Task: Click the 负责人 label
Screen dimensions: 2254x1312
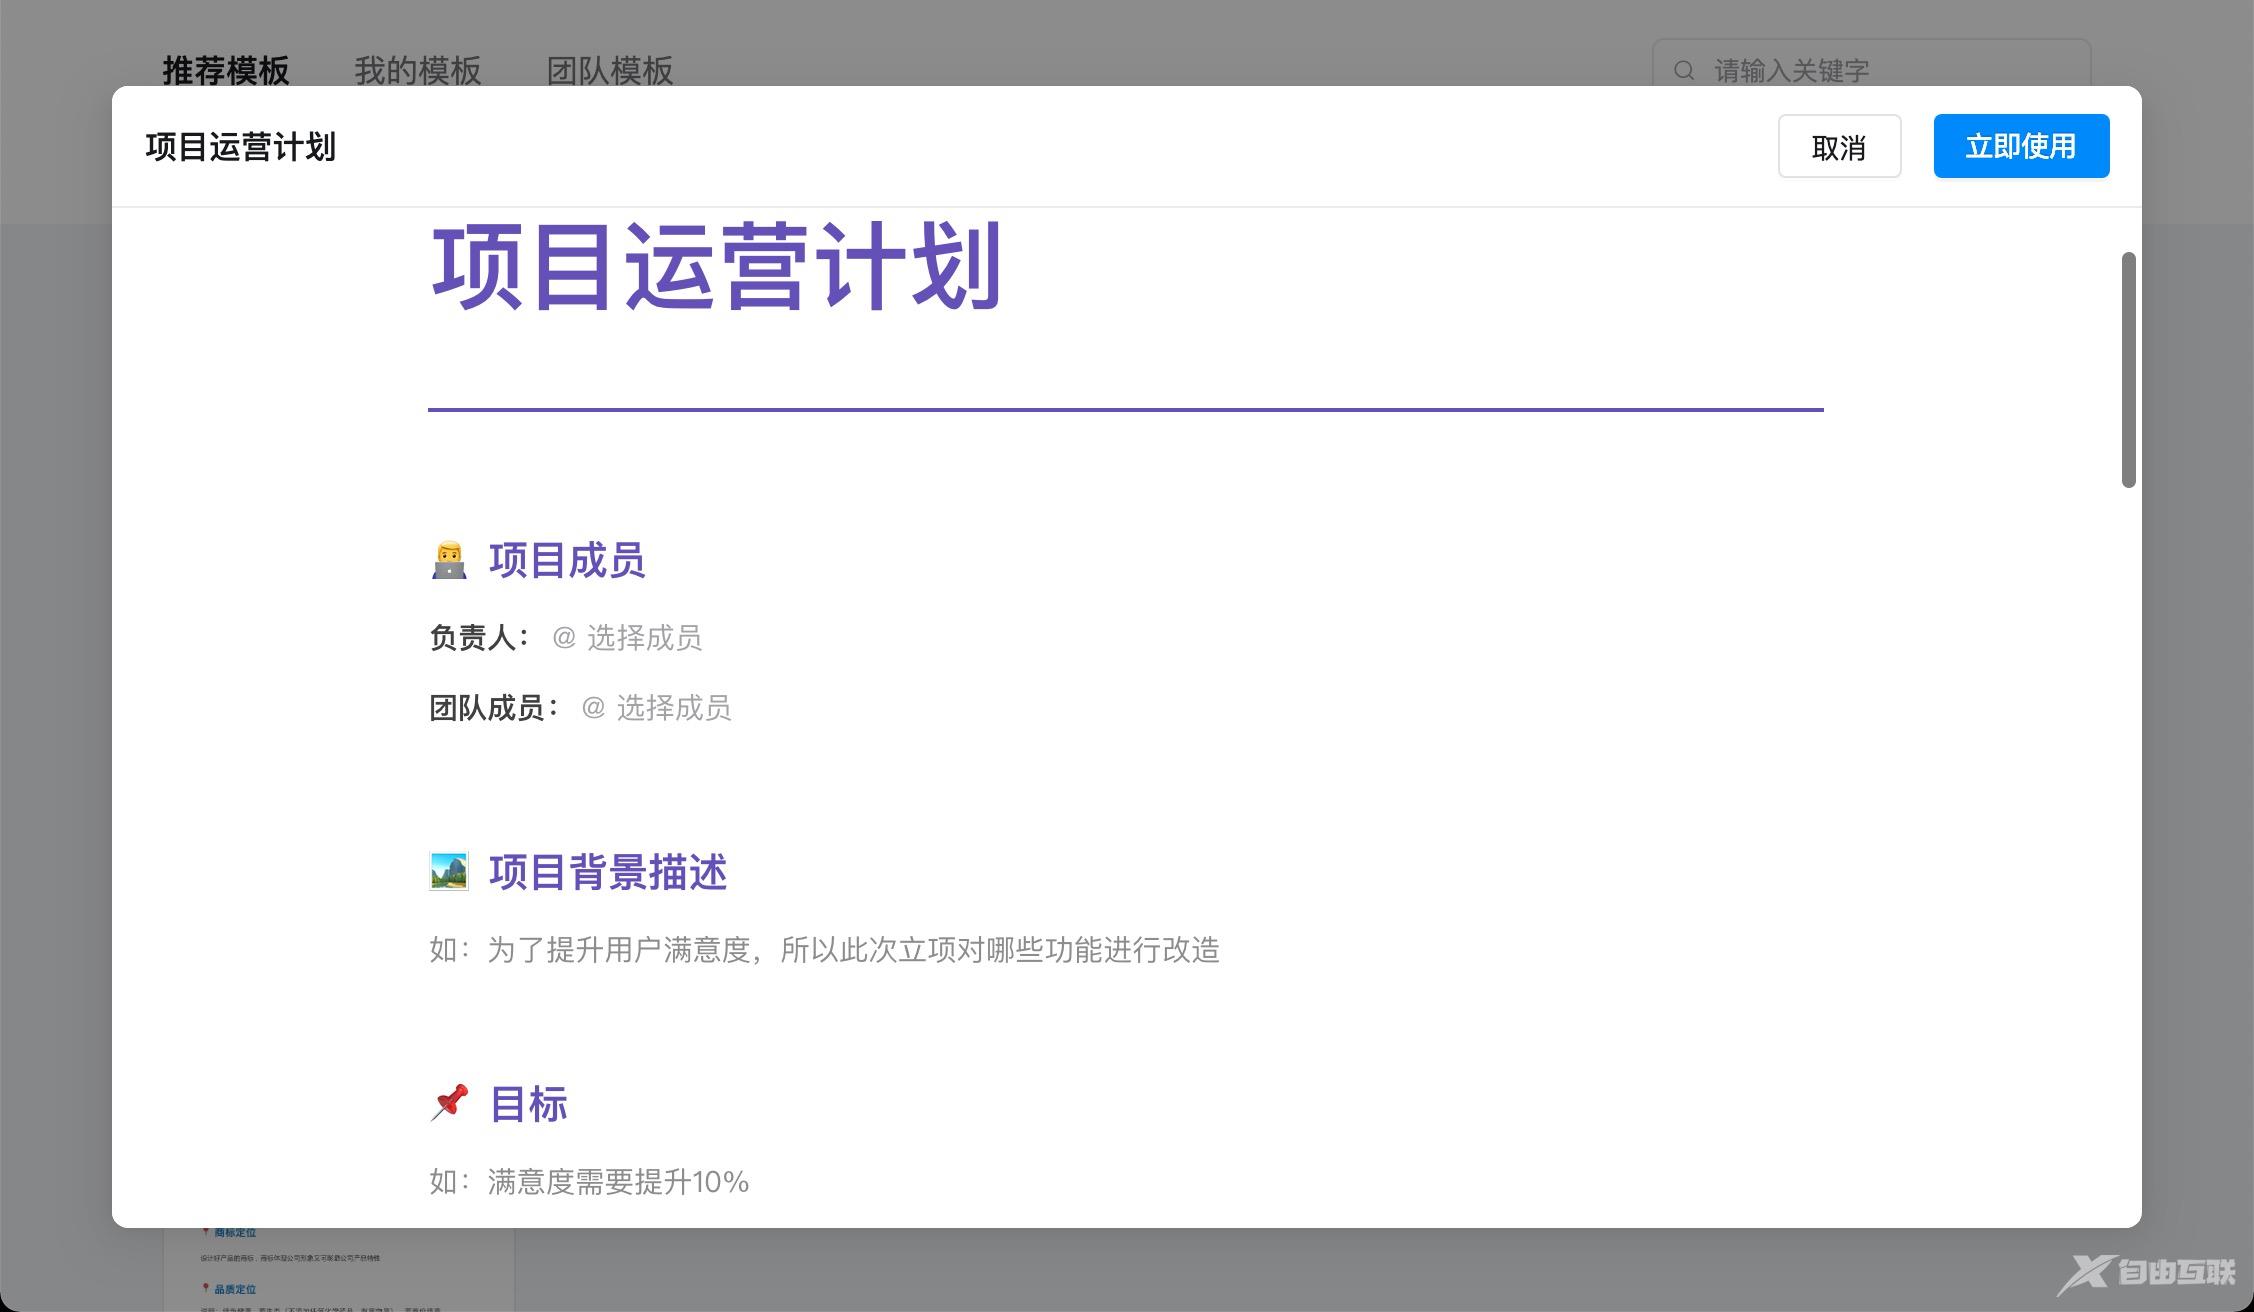Action: point(480,637)
